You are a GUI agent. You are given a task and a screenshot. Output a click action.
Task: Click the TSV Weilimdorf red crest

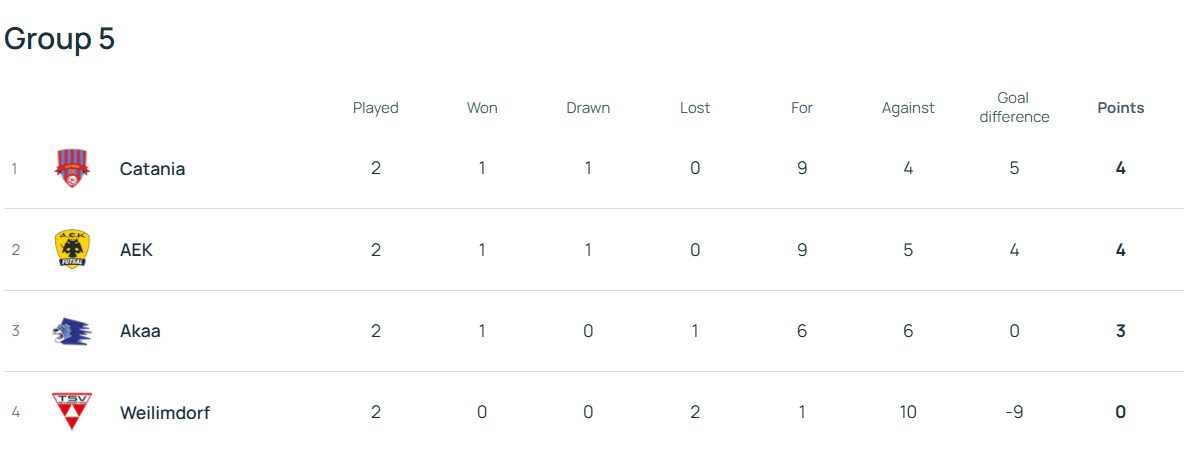click(x=71, y=412)
